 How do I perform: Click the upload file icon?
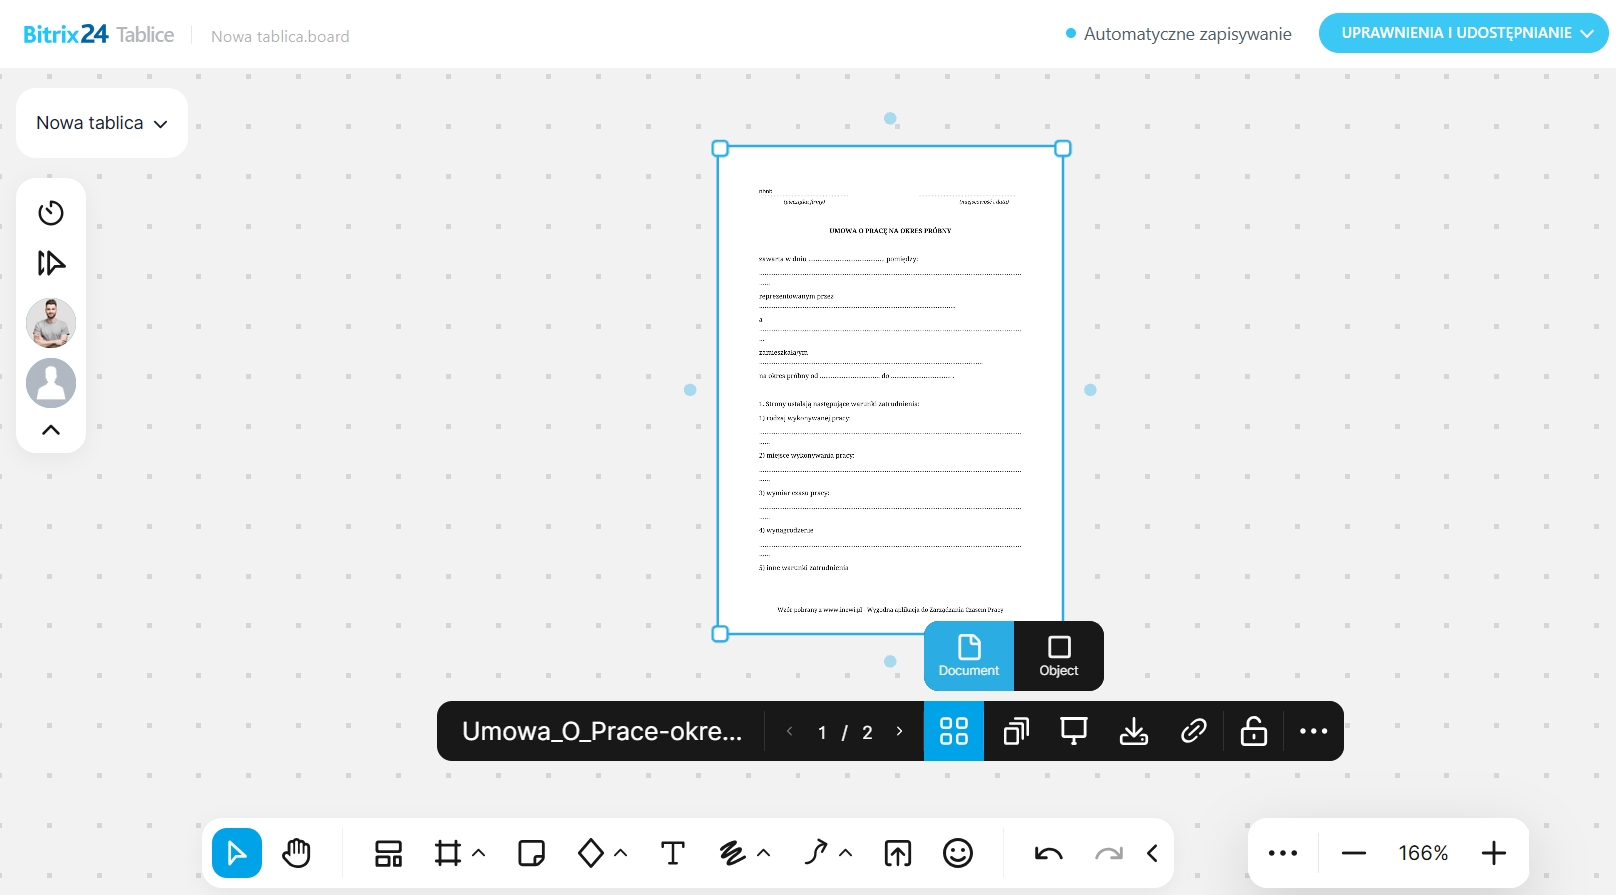(x=898, y=853)
